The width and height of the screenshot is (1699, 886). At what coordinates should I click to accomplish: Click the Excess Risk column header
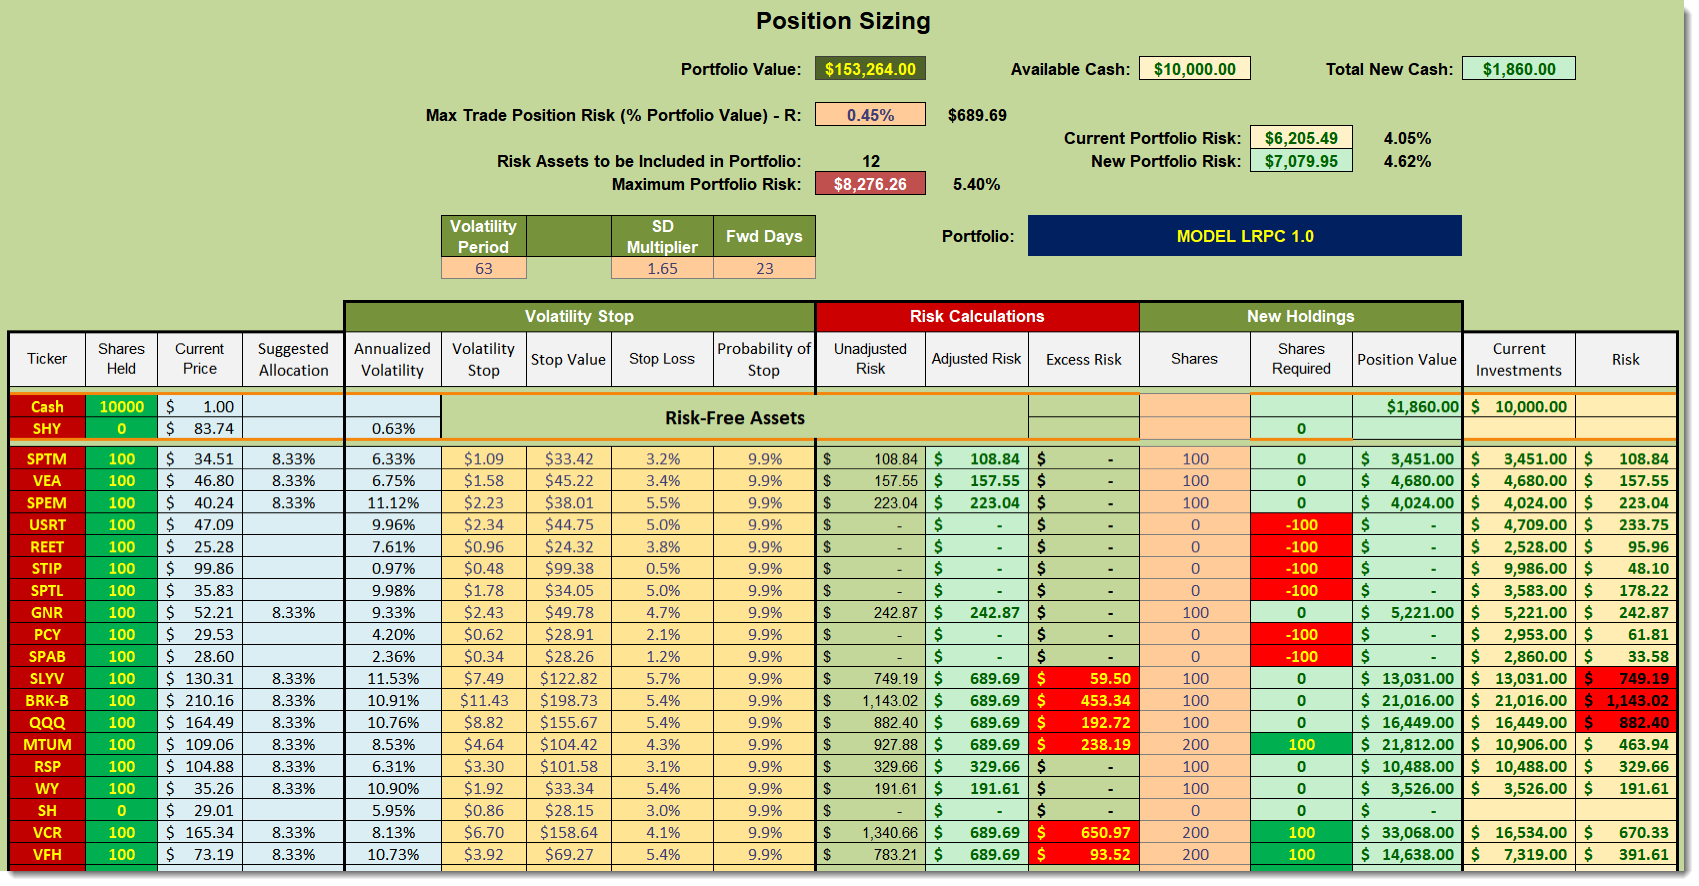1084,359
